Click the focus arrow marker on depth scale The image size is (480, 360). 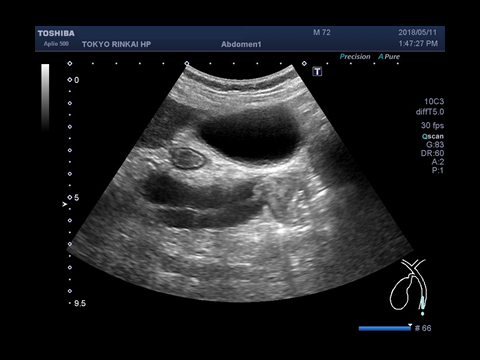(65, 204)
